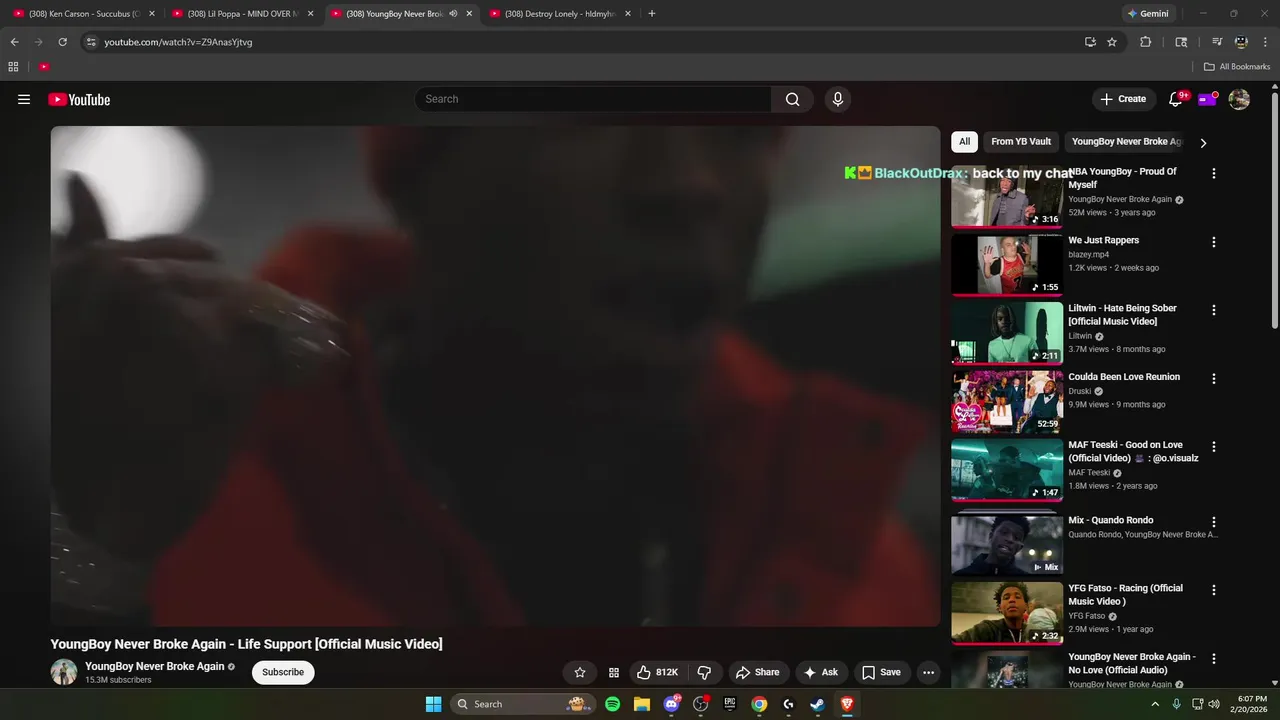Go back to previous page
Viewport: 1280px width, 720px height.
(14, 42)
